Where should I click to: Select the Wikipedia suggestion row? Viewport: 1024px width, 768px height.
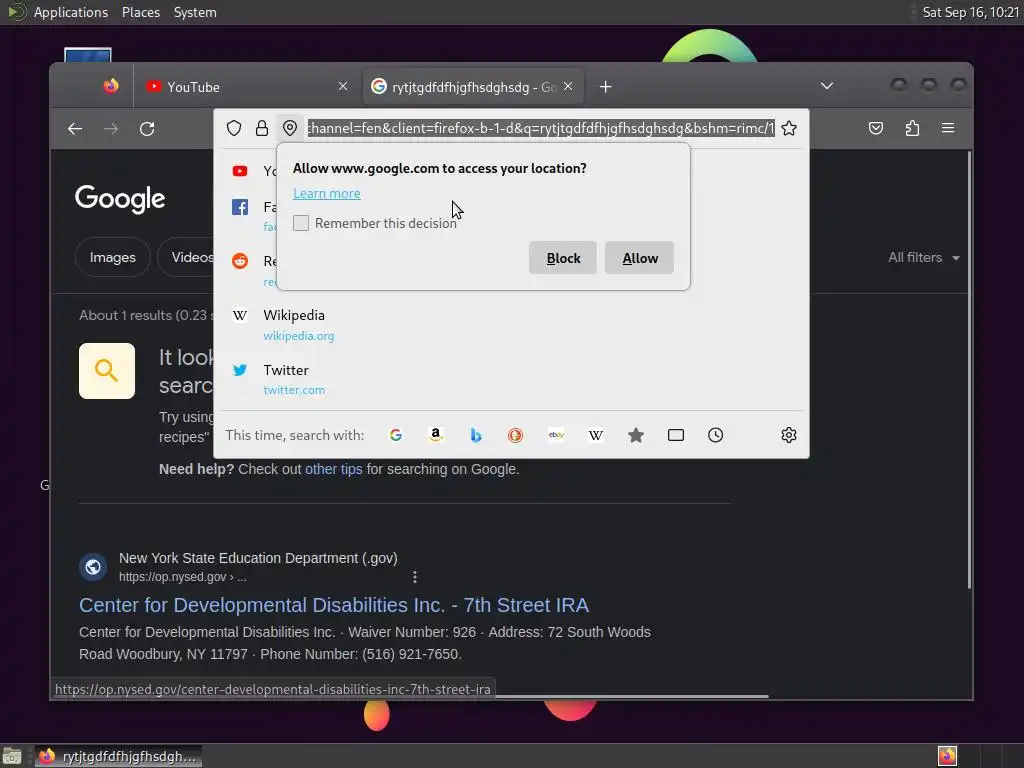511,325
